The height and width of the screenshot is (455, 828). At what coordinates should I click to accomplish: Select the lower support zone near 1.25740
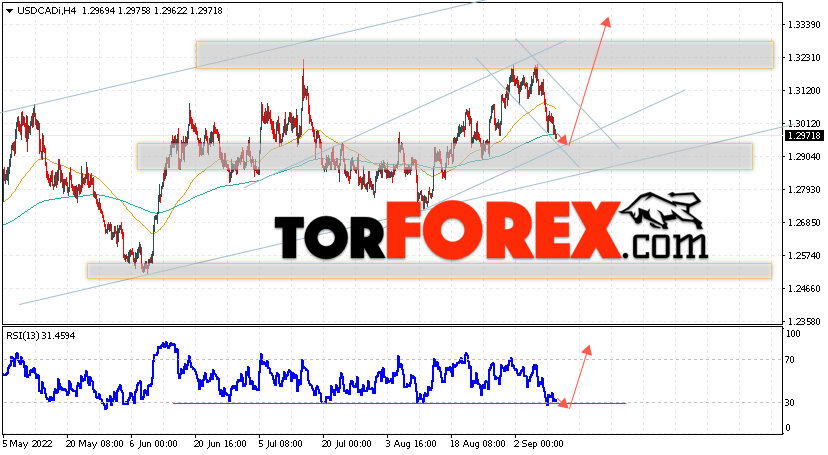coord(429,271)
